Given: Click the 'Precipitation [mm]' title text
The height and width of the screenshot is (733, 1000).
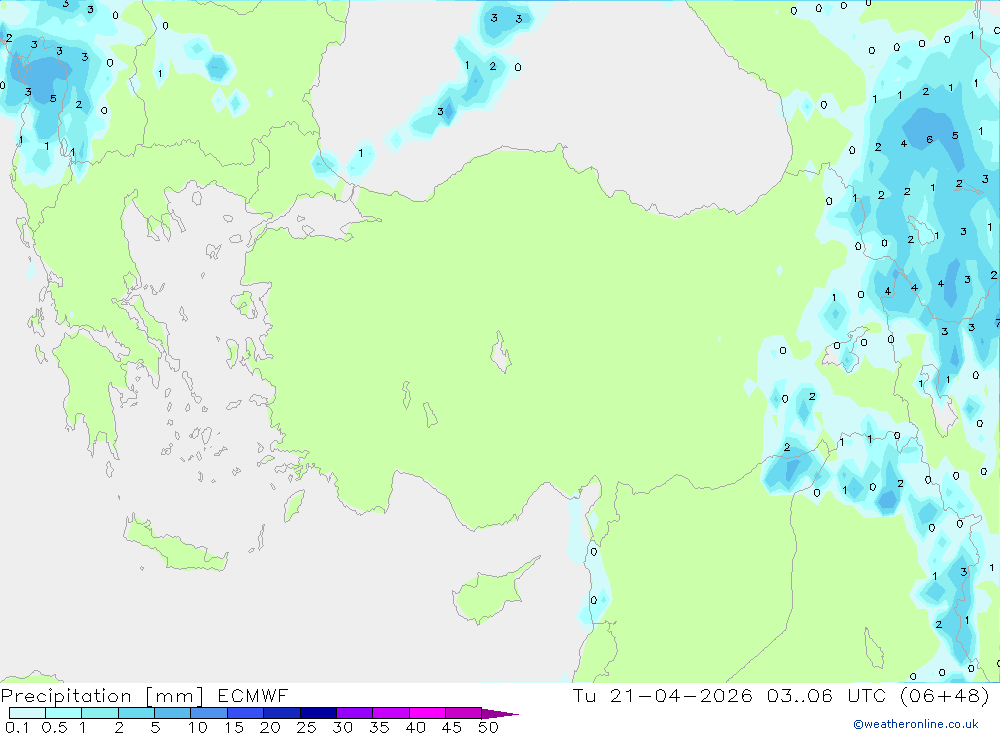Looking at the screenshot, I should (102, 696).
